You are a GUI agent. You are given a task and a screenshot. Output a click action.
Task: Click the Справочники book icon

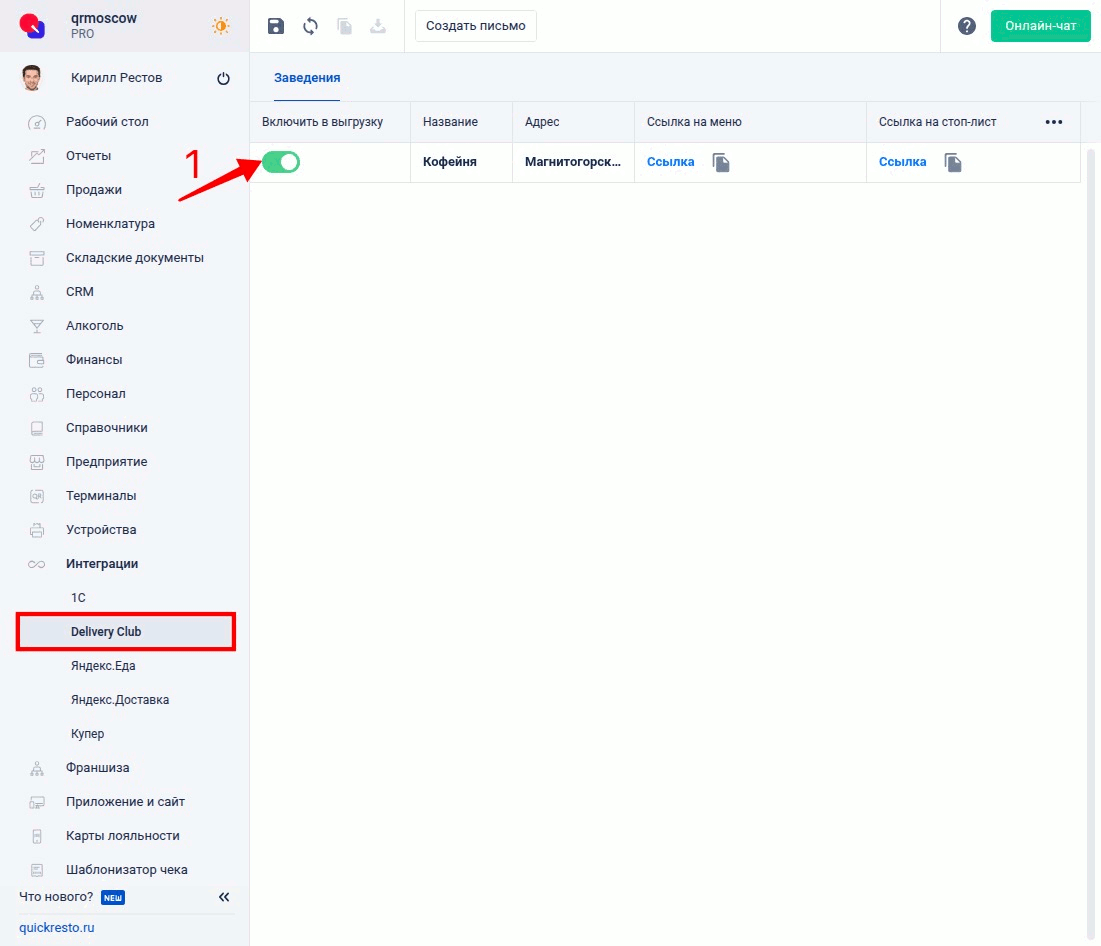pyautogui.click(x=37, y=428)
